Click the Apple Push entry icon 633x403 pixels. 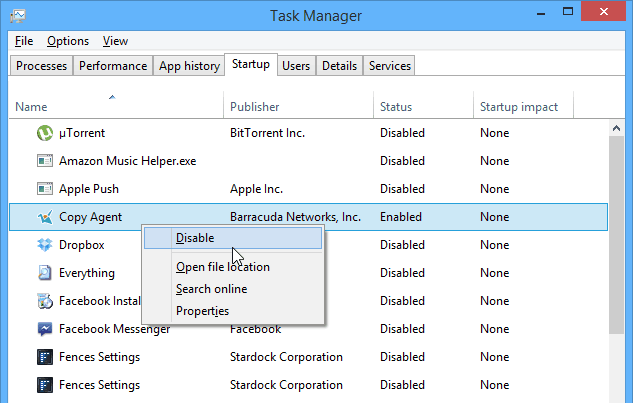[x=45, y=189]
